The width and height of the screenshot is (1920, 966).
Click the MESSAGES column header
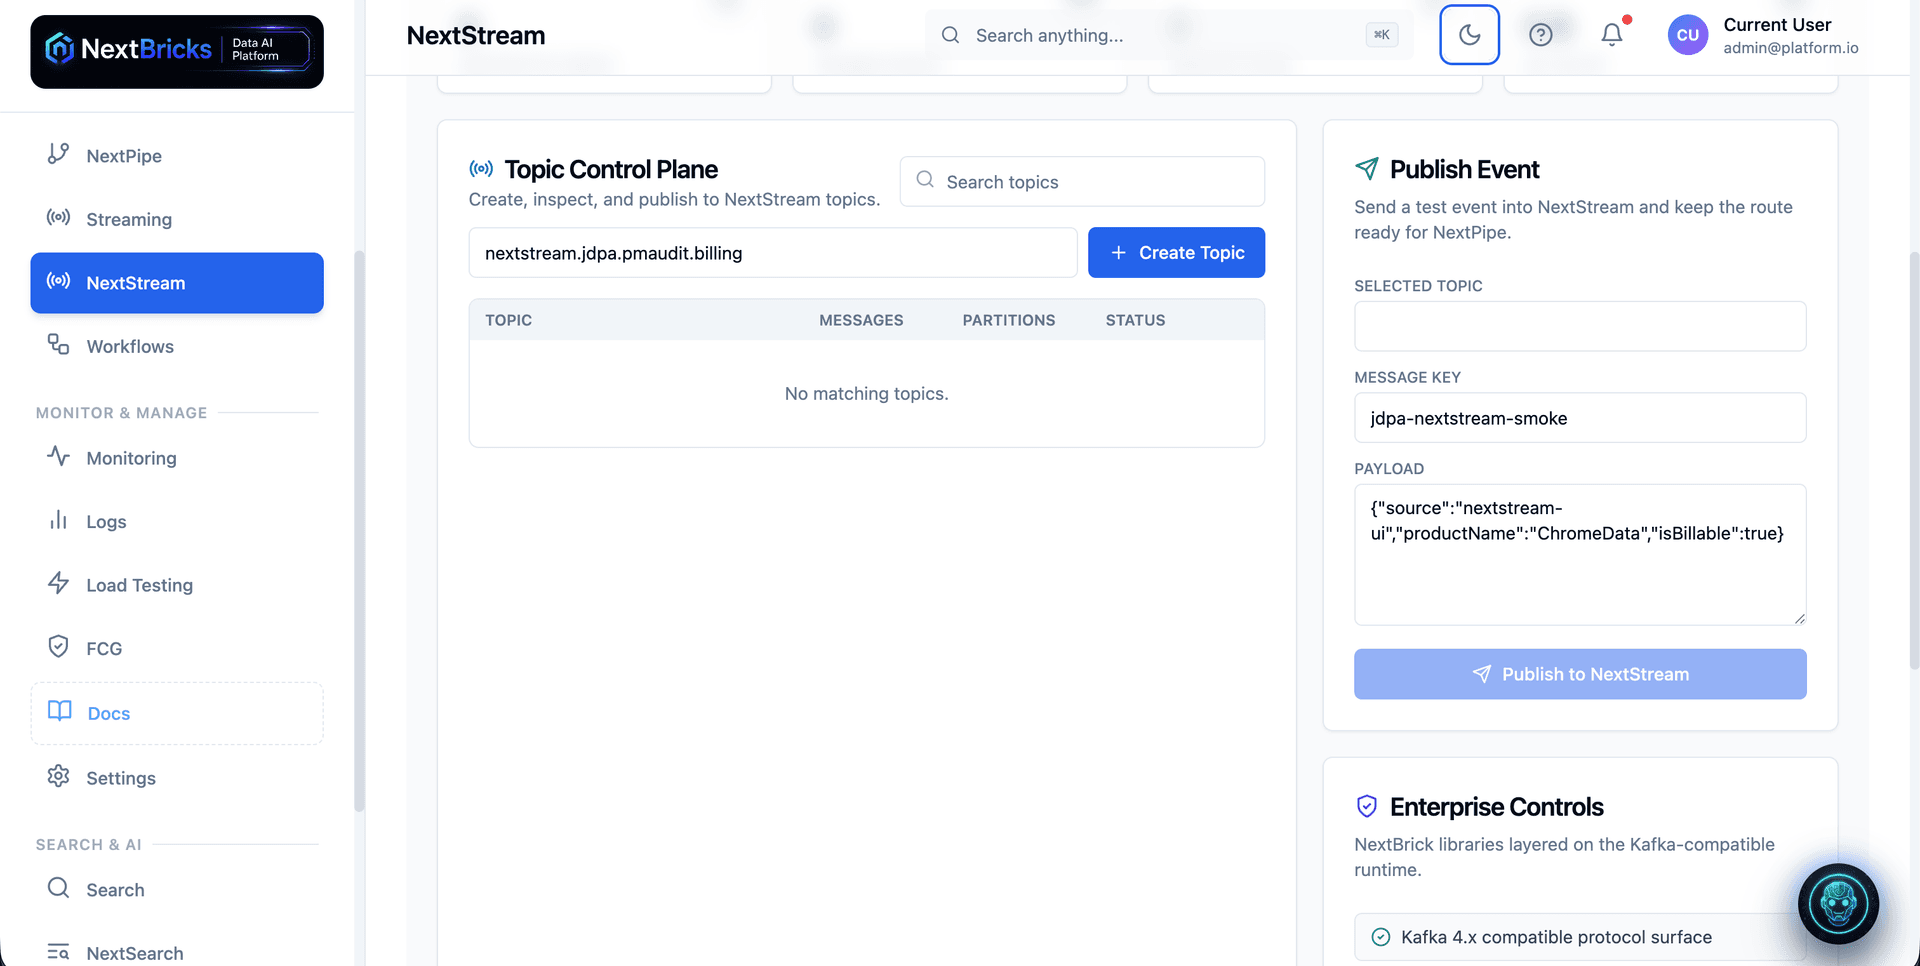861,320
